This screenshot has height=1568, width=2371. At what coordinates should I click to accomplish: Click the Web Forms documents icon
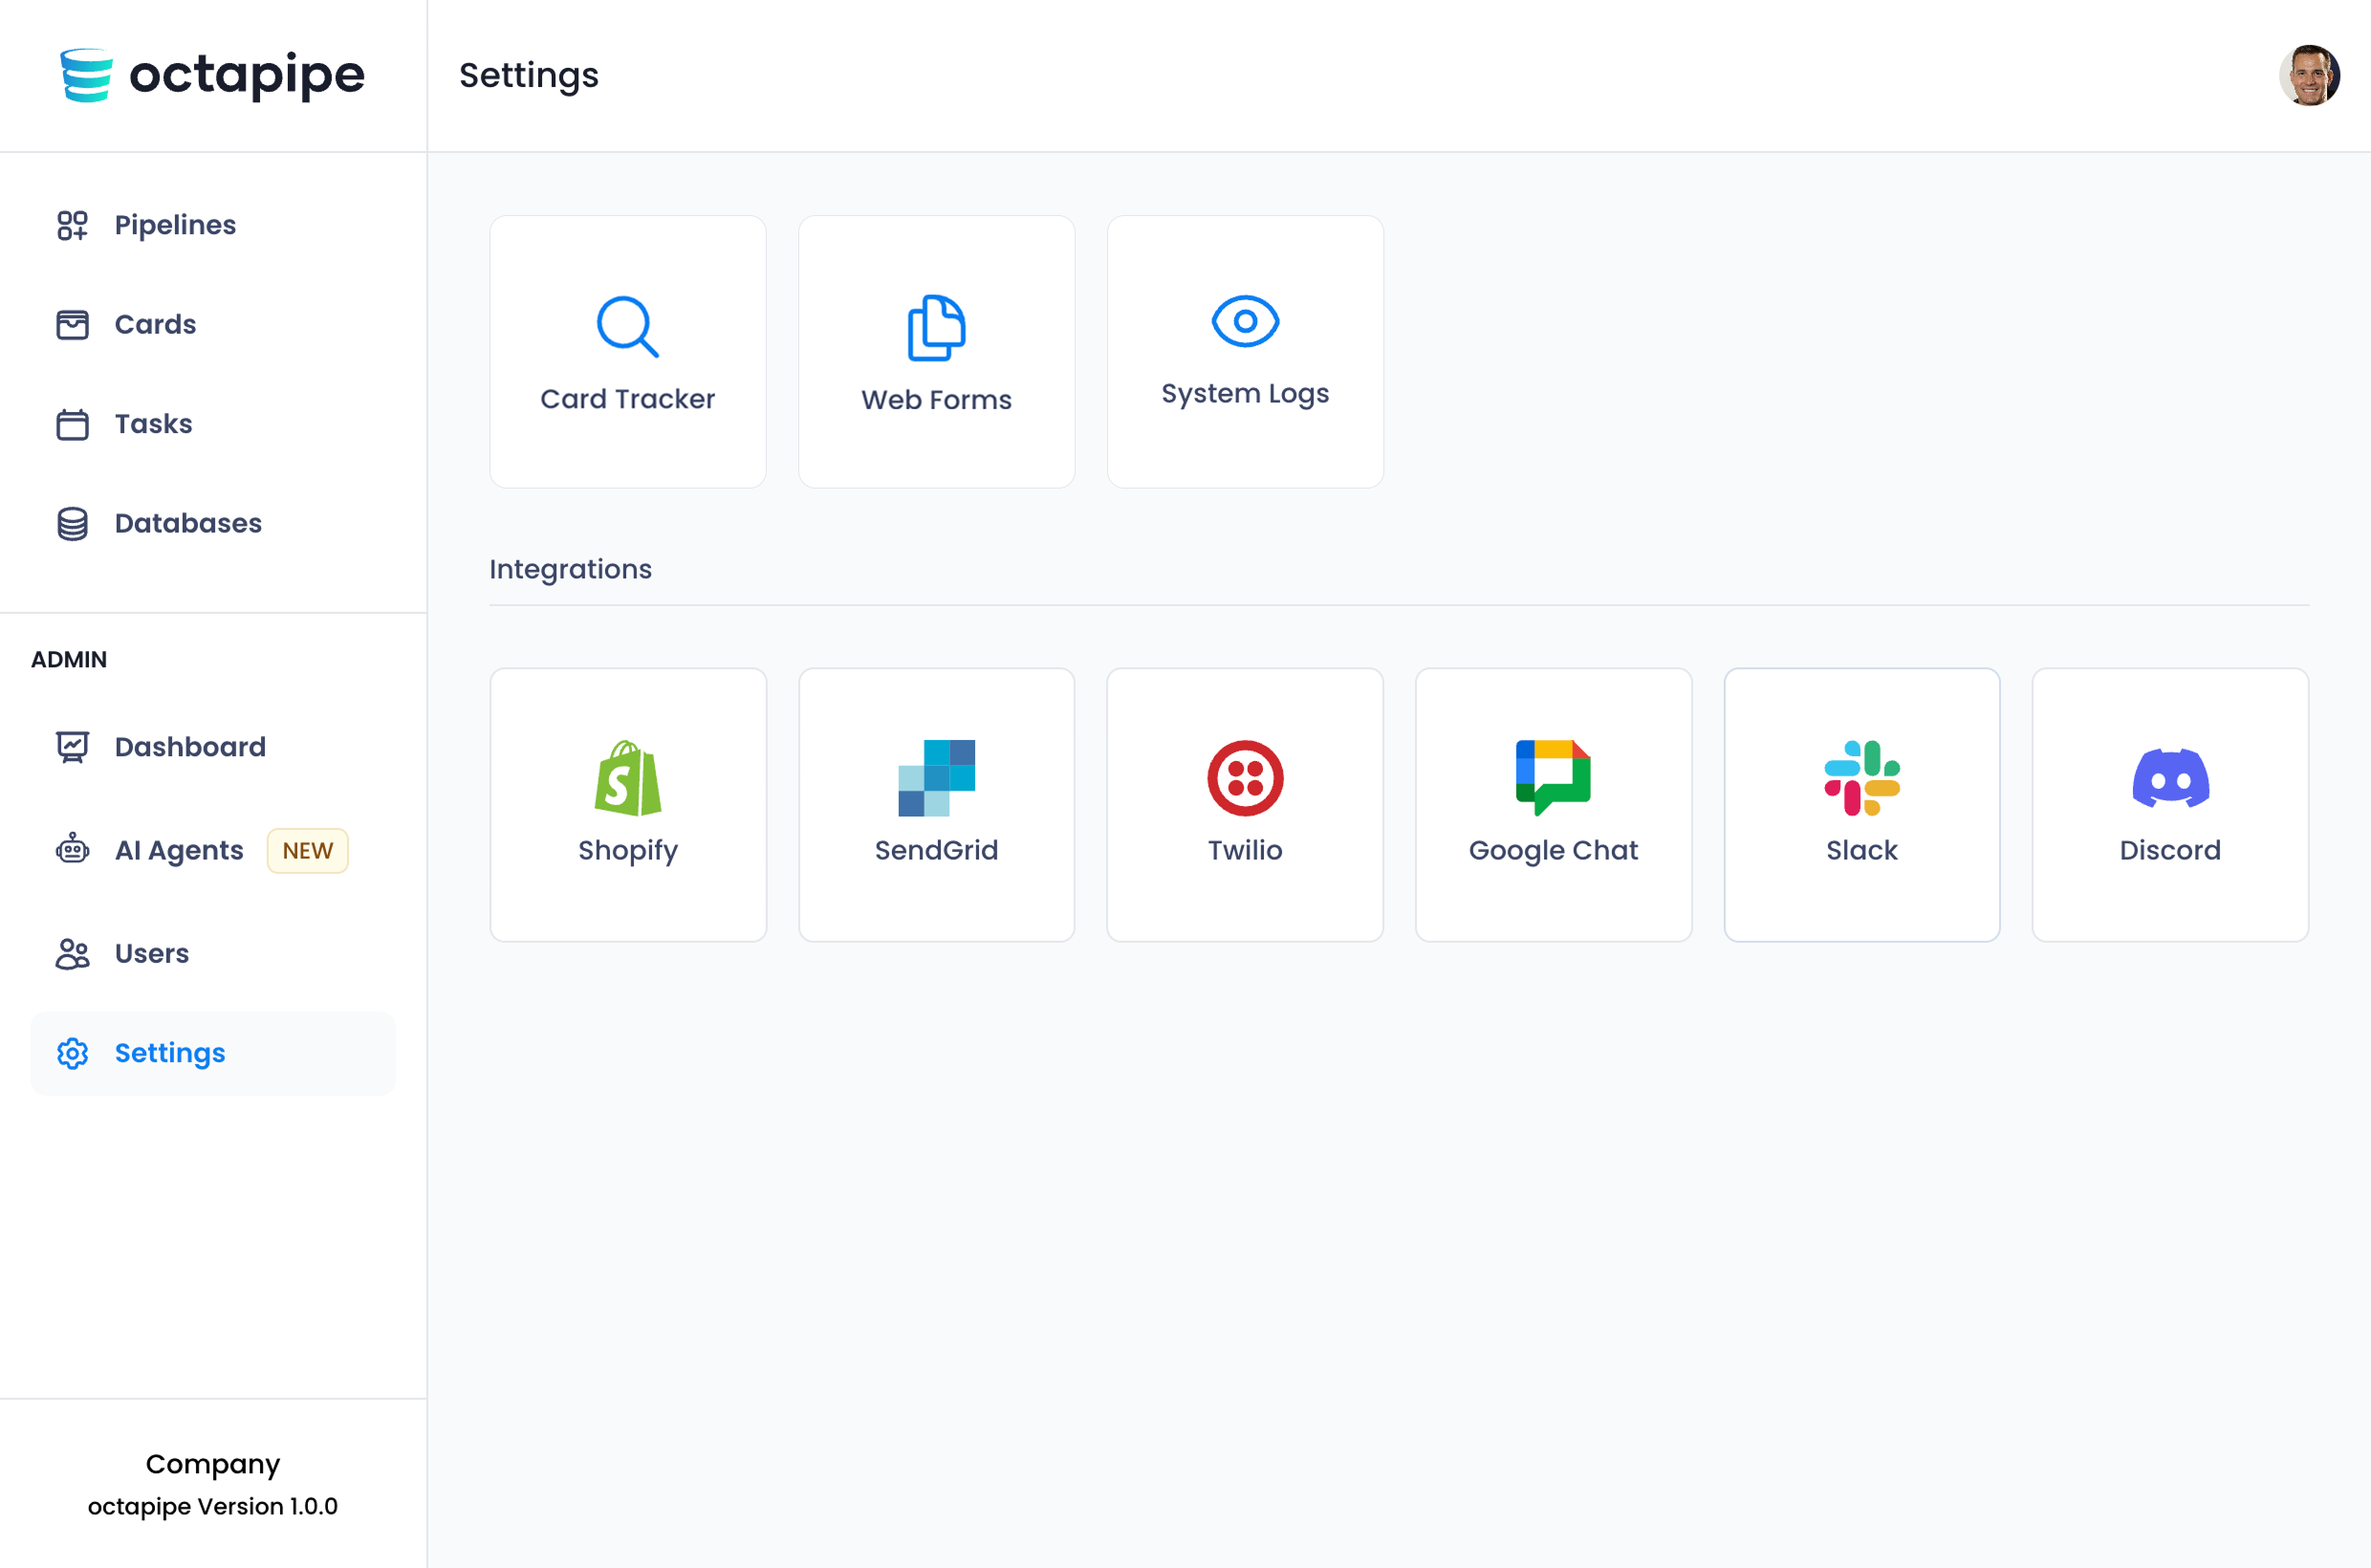coord(936,327)
